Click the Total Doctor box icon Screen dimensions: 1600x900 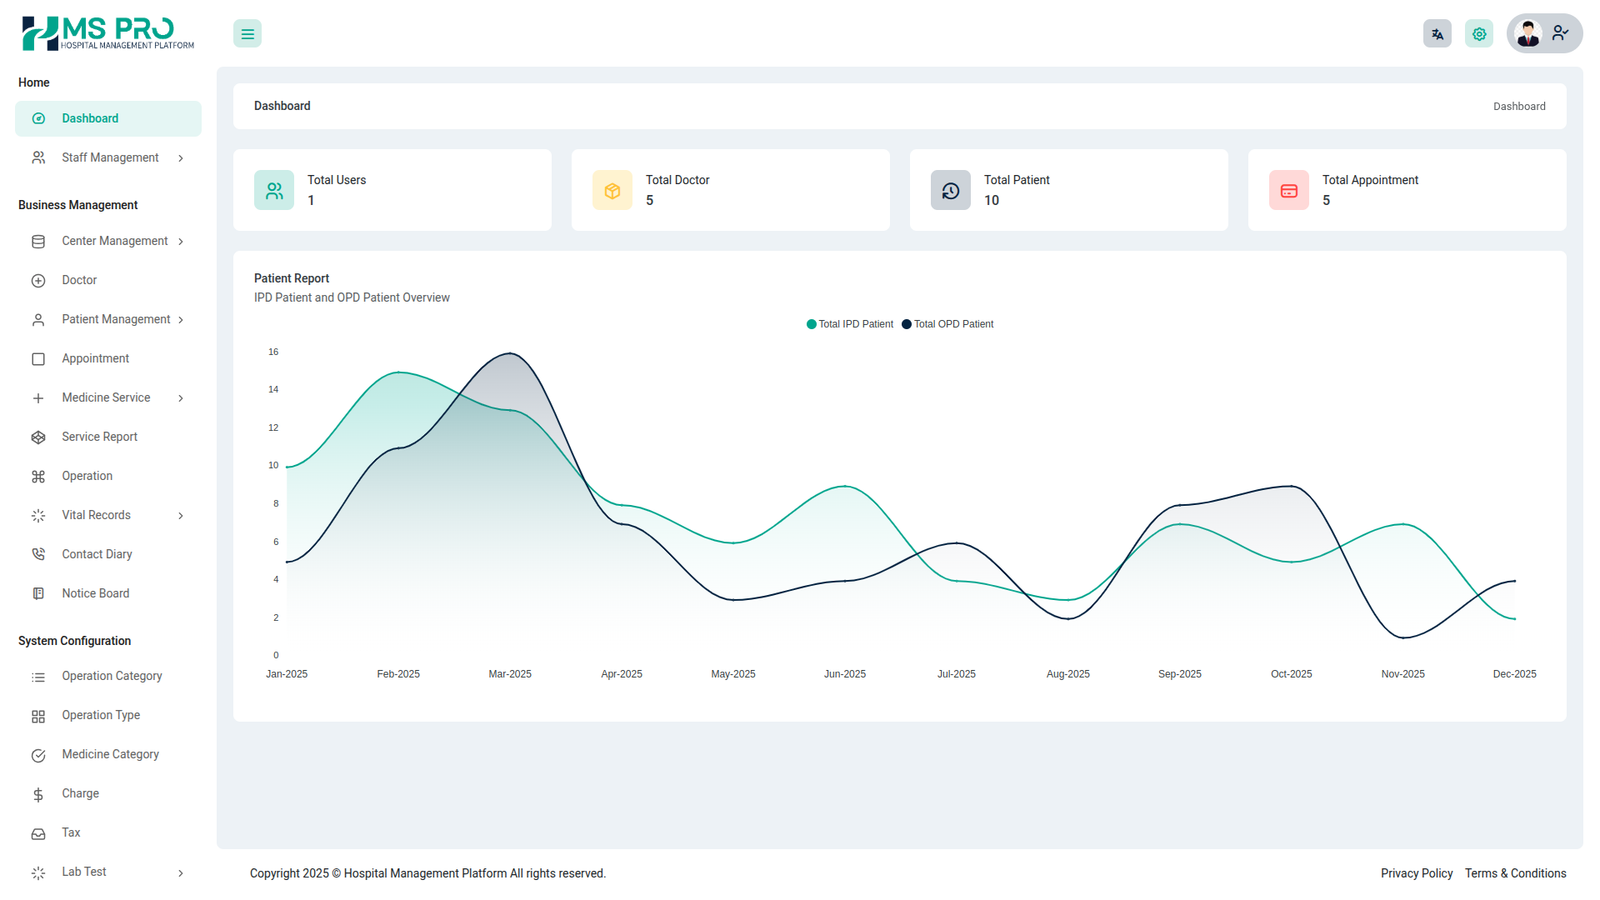(612, 190)
